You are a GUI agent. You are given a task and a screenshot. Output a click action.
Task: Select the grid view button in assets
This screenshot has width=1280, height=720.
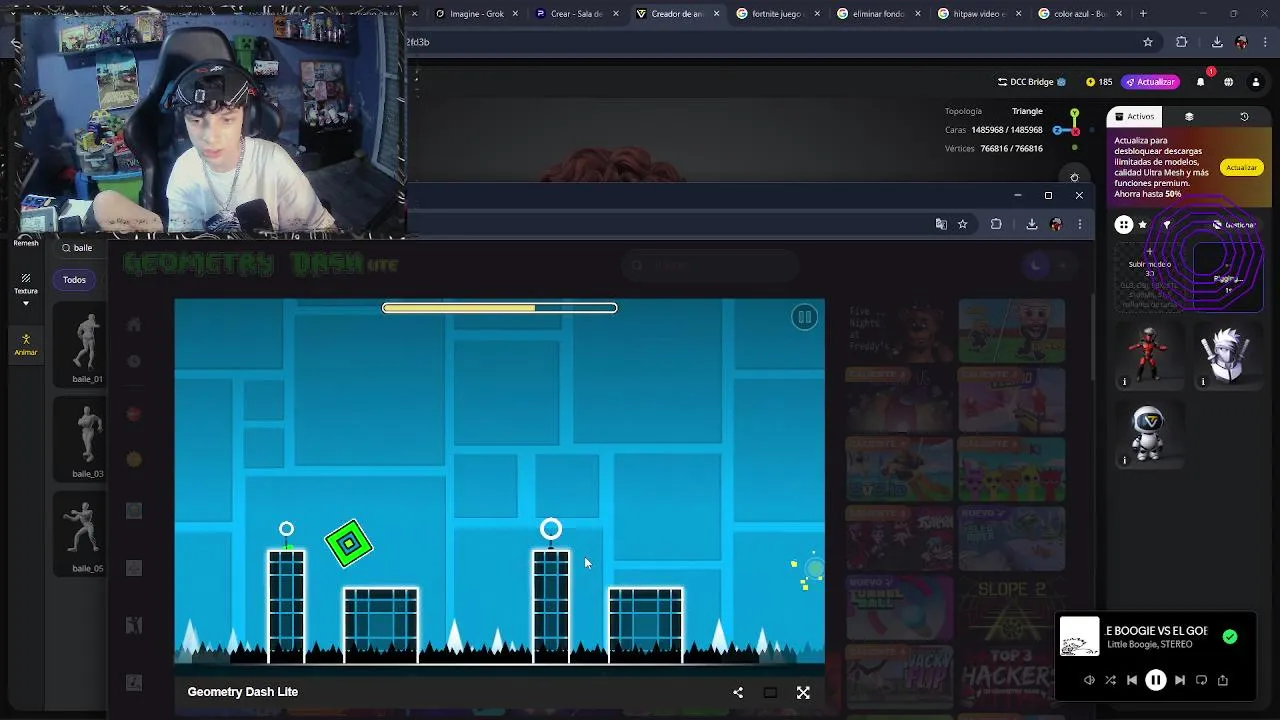(1124, 225)
